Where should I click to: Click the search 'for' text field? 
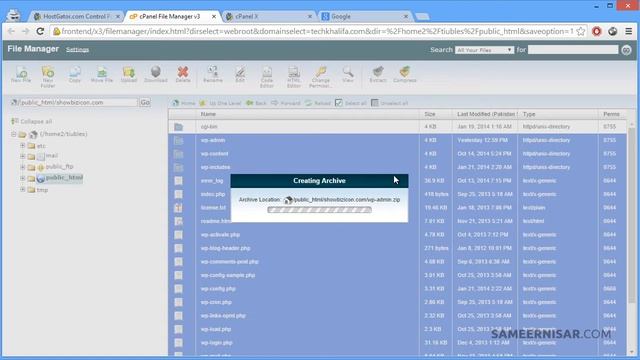[573, 50]
